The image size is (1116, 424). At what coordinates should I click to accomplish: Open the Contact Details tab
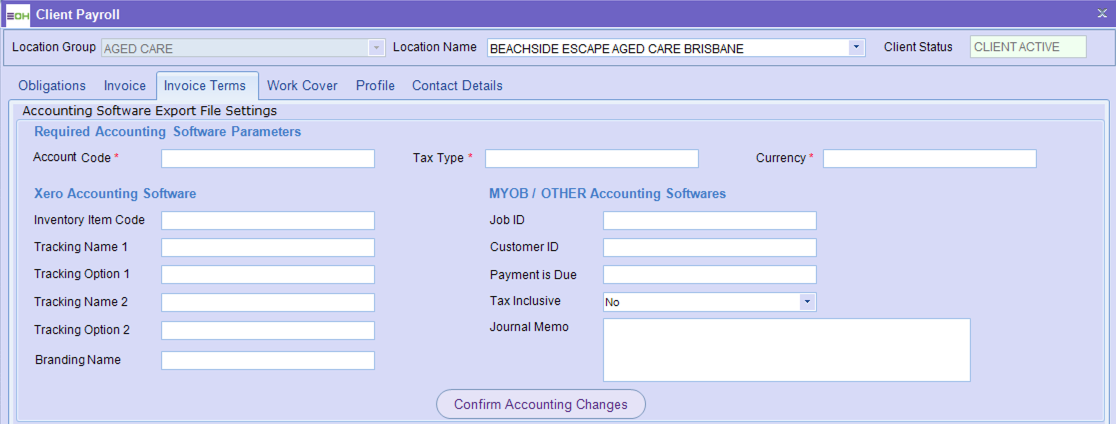coord(457,86)
